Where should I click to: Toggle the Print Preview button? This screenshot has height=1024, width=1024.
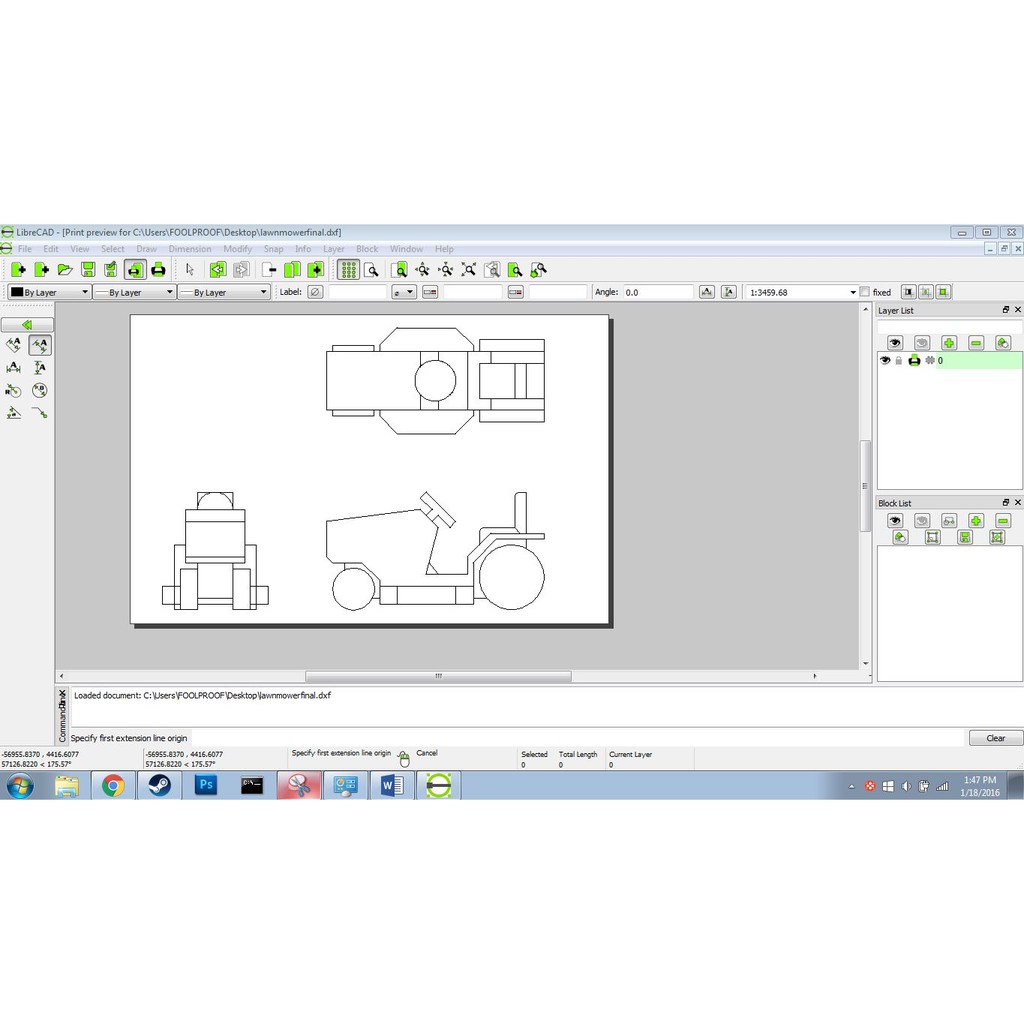pyautogui.click(x=135, y=270)
